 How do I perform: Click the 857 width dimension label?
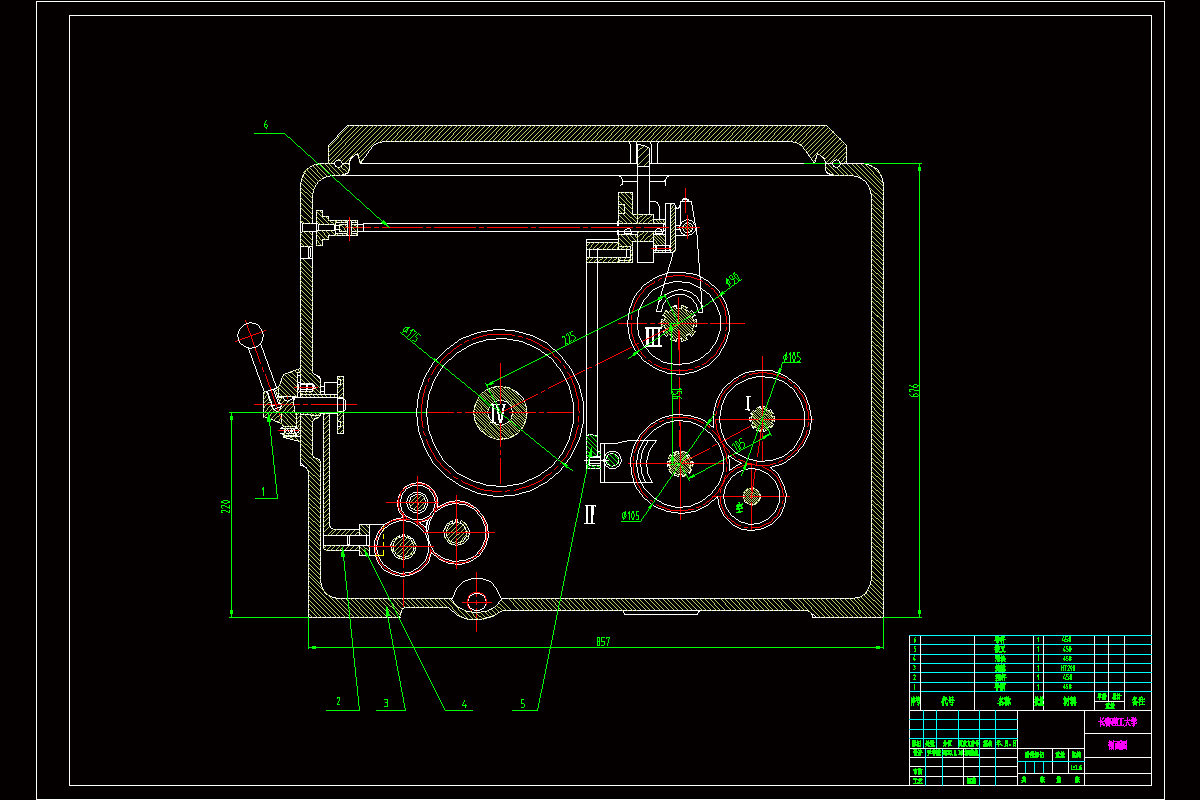click(x=603, y=642)
